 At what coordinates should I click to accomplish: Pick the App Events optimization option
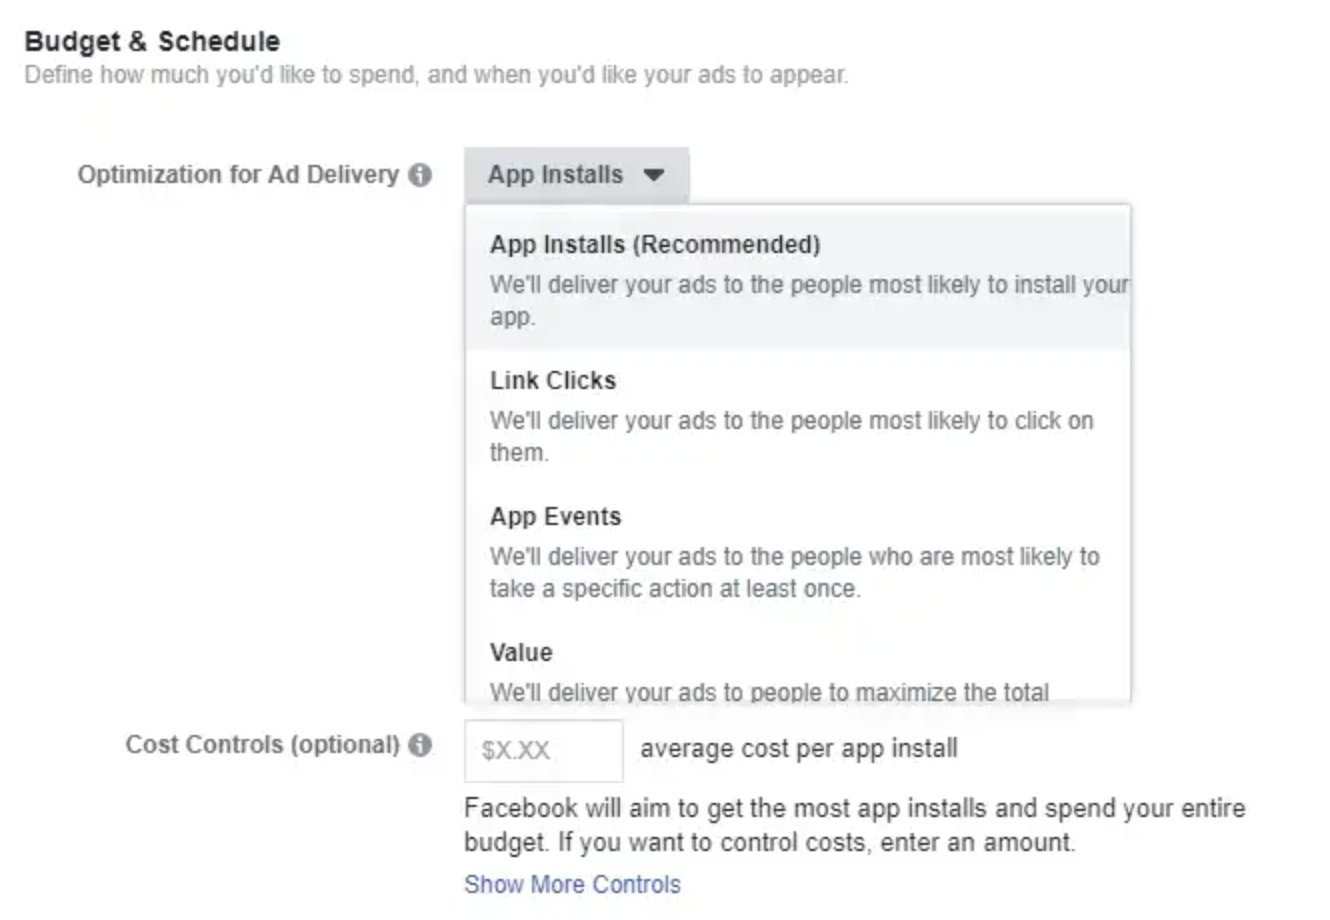click(x=555, y=517)
